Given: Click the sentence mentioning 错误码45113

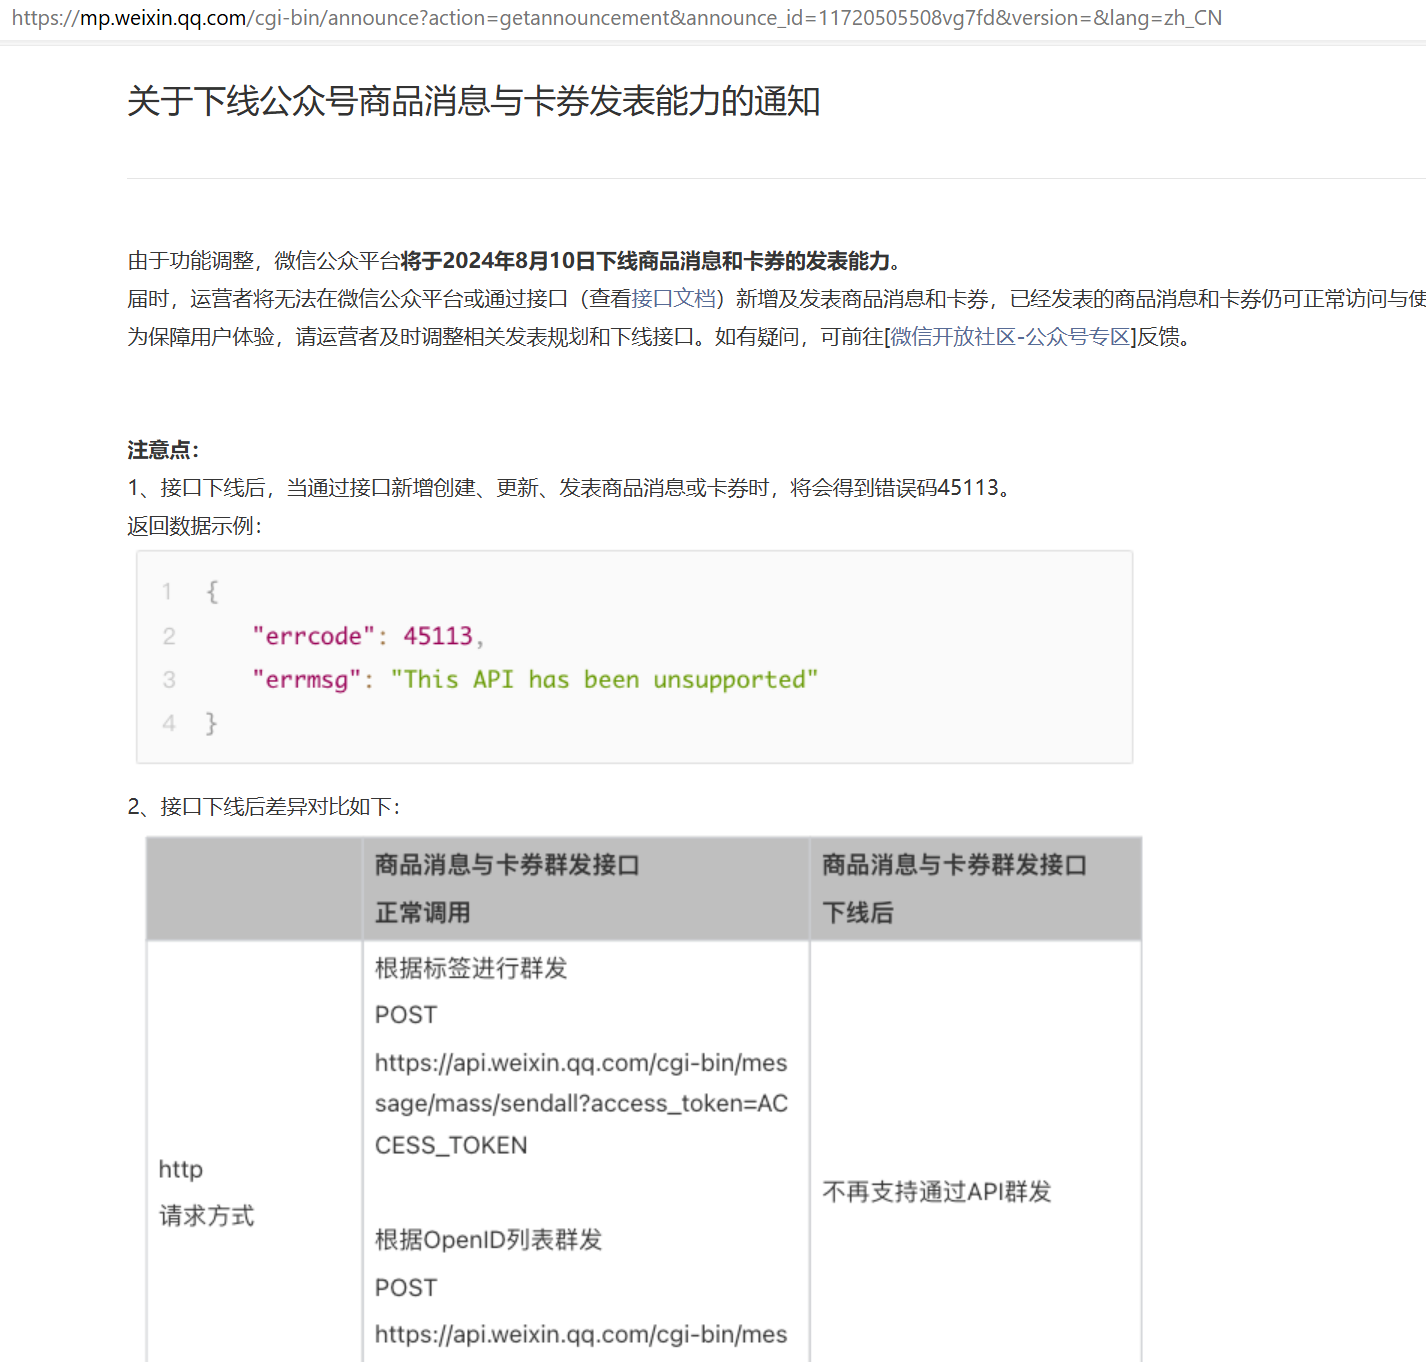Looking at the screenshot, I should (x=573, y=488).
